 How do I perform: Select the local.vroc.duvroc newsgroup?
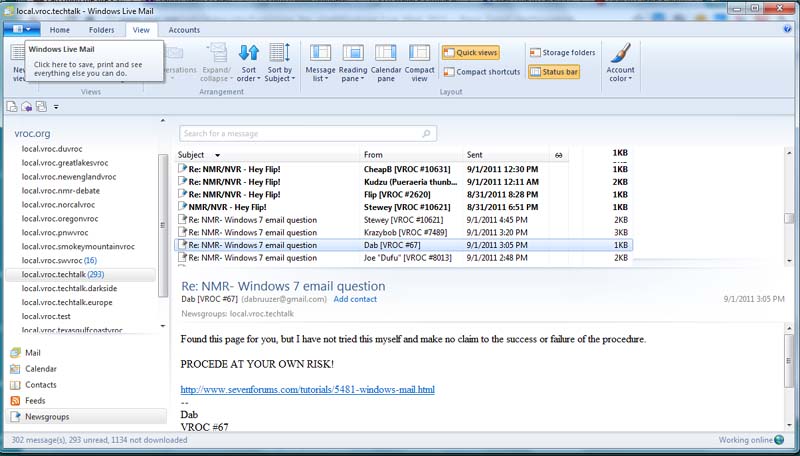[52, 149]
